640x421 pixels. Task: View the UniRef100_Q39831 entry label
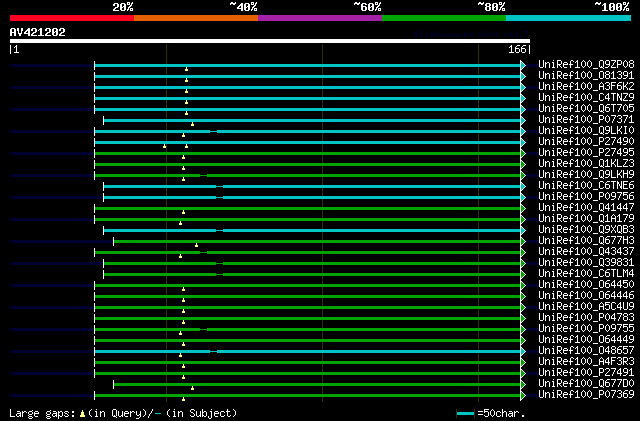pos(586,263)
